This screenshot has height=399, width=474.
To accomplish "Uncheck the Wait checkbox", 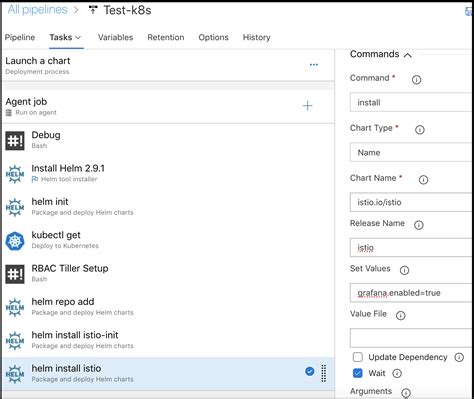I will tap(358, 373).
